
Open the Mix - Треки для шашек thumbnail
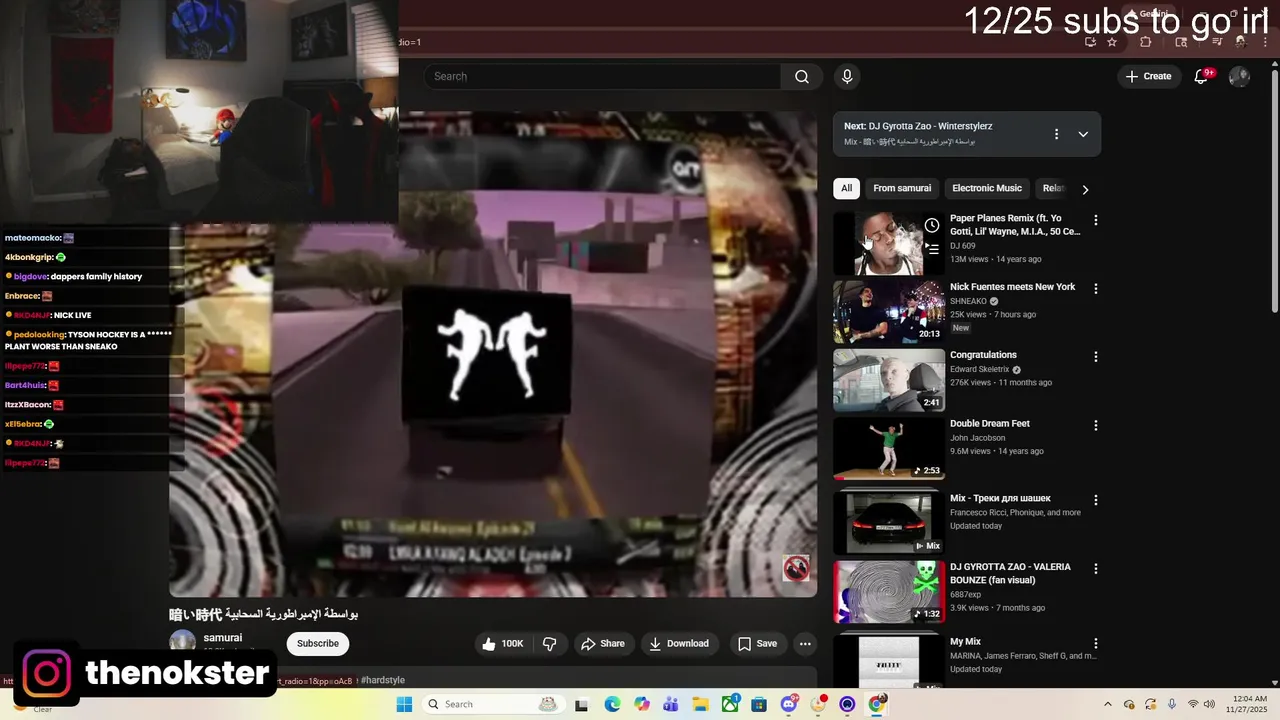point(889,523)
